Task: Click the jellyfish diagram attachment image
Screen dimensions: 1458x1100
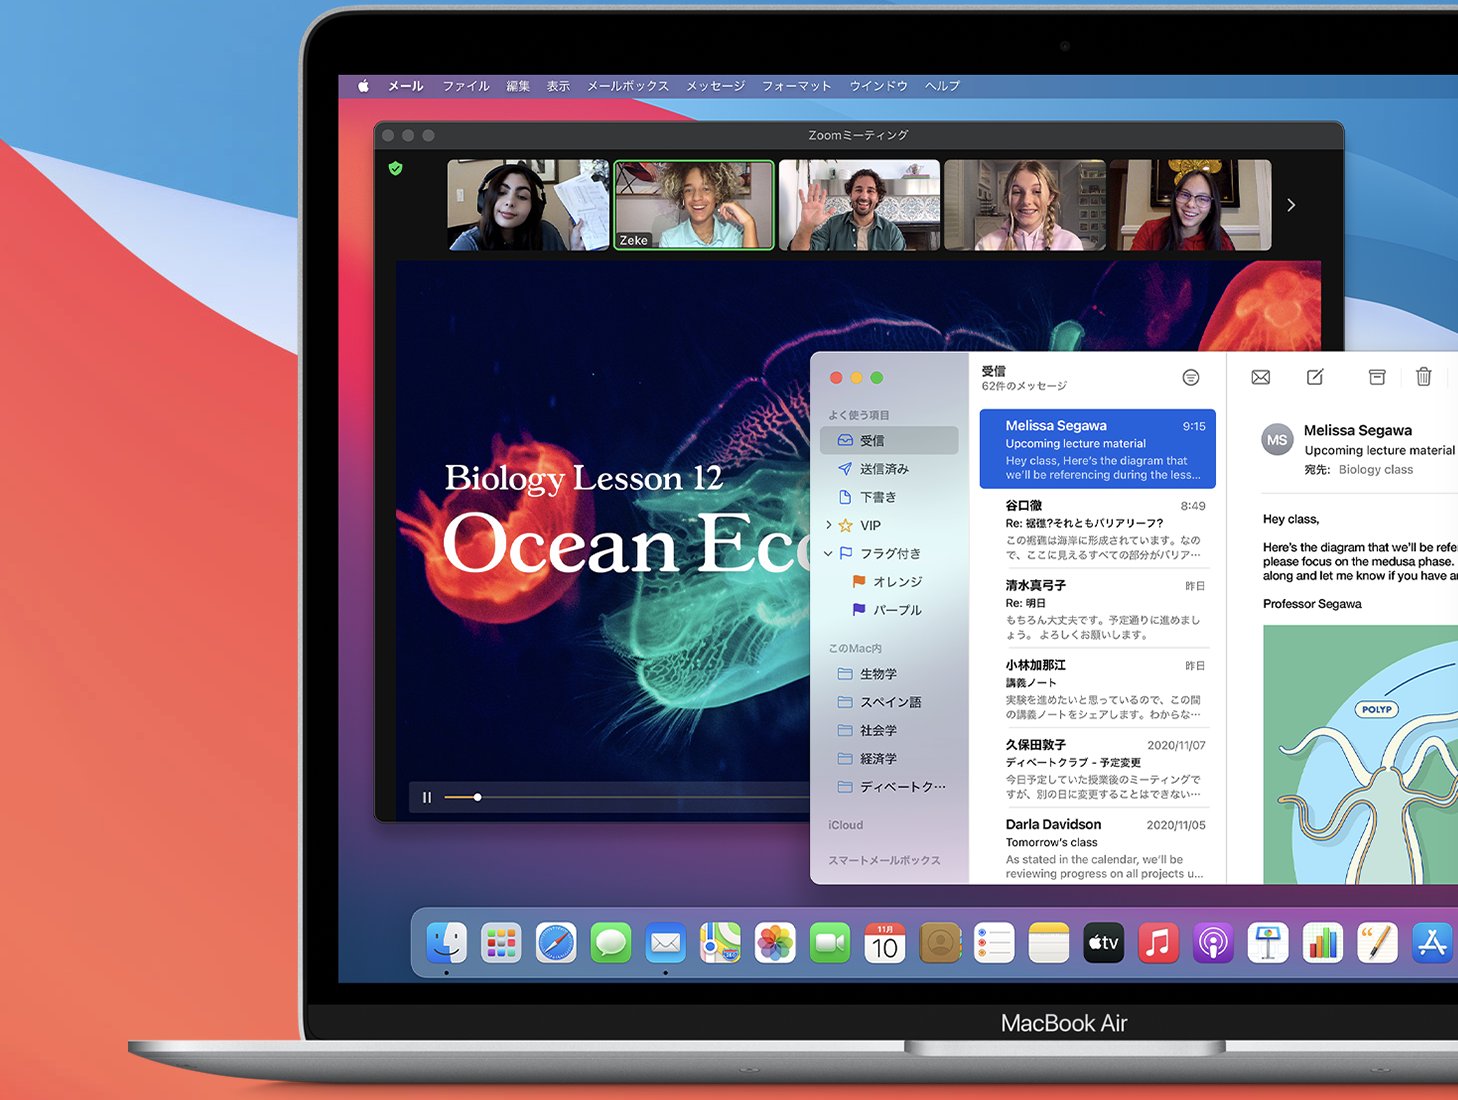Action: pos(1360,754)
